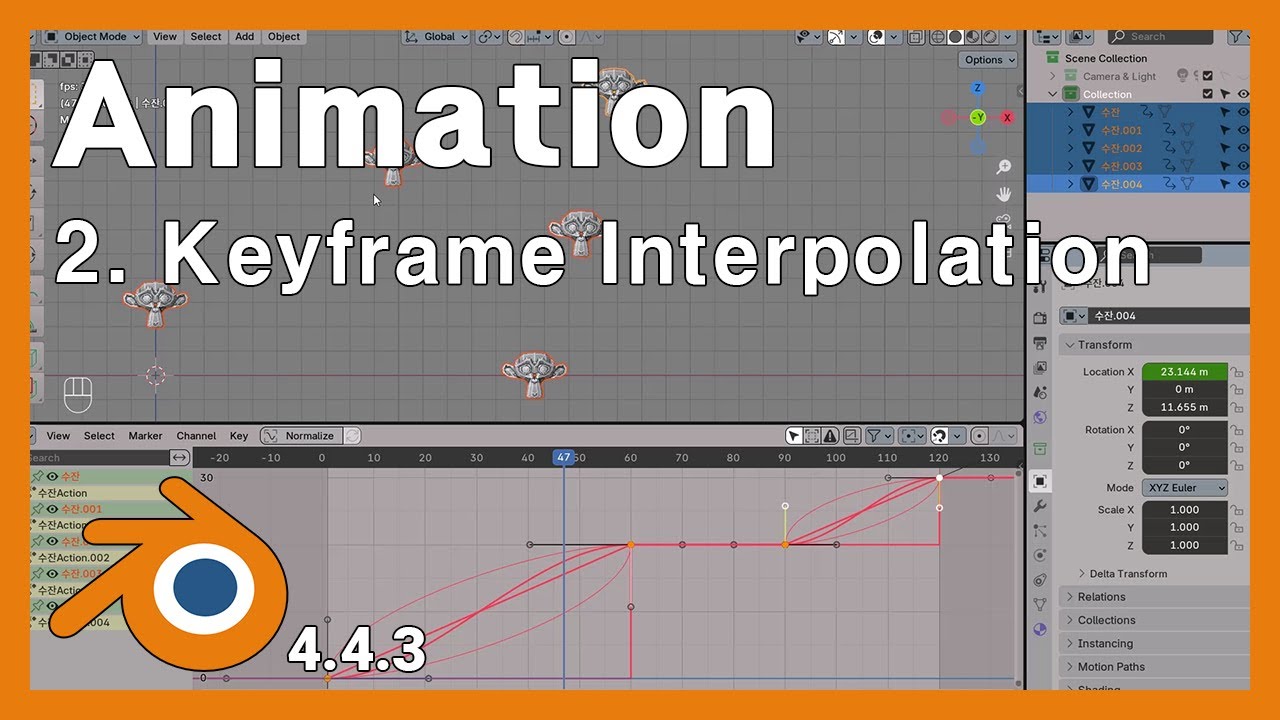Click the swap arrows icon beside channel search
The height and width of the screenshot is (720, 1280).
179,457
